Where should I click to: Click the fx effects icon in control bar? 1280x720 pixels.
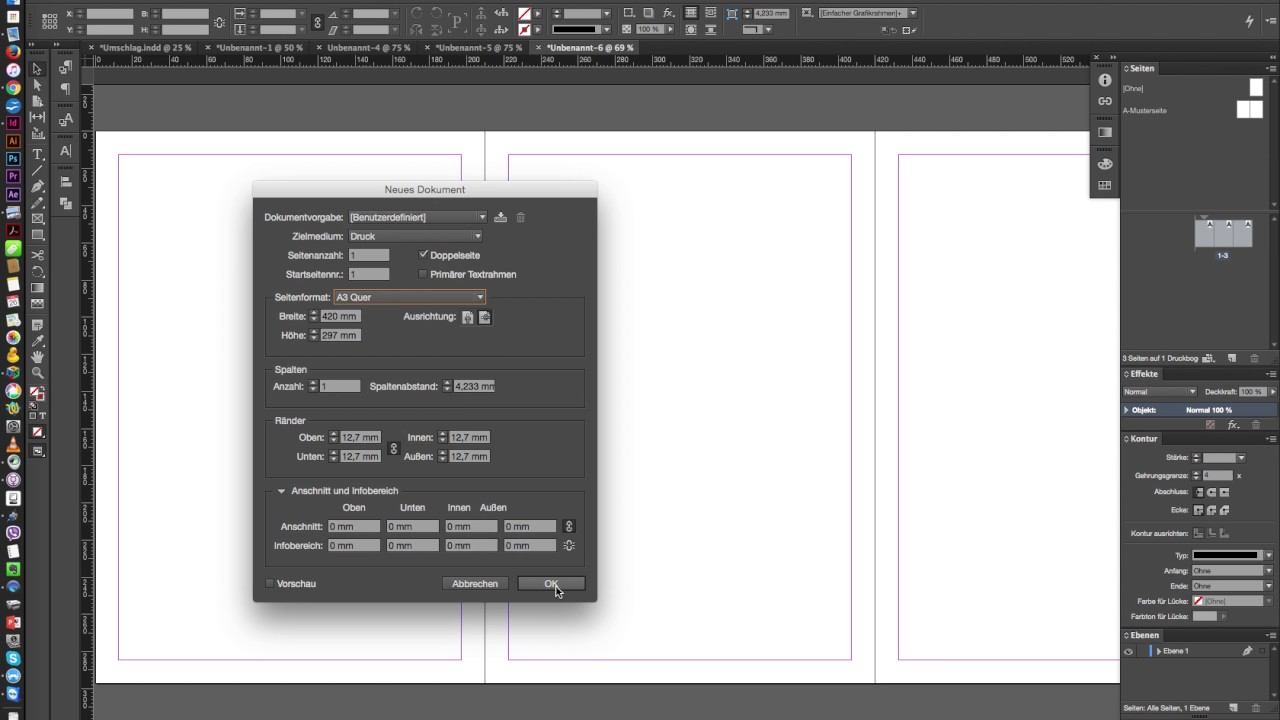tap(669, 14)
